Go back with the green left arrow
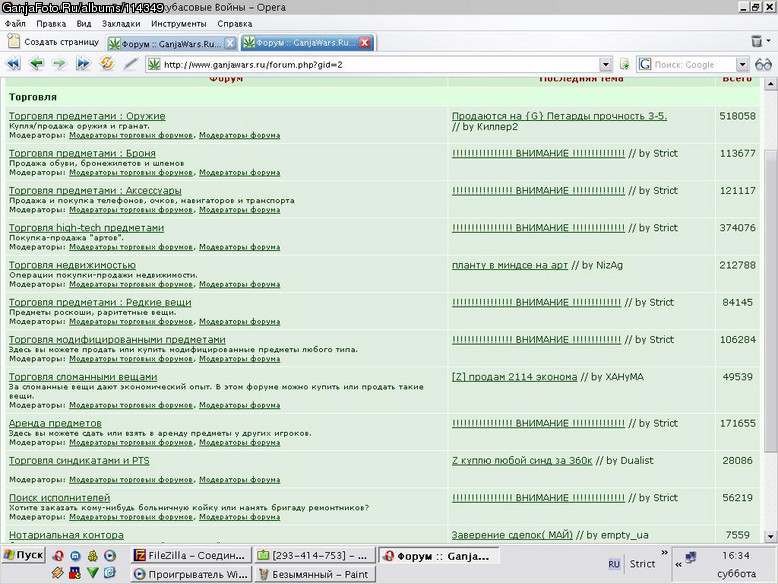Viewport: 778px width, 584px height. pyautogui.click(x=36, y=64)
